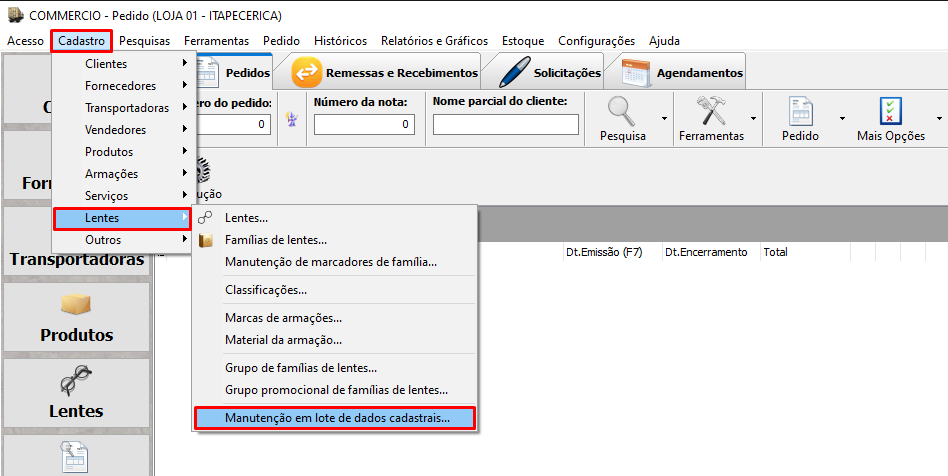Select Grupo de famílias de lentes option
Image resolution: width=948 pixels, height=476 pixels.
(301, 368)
